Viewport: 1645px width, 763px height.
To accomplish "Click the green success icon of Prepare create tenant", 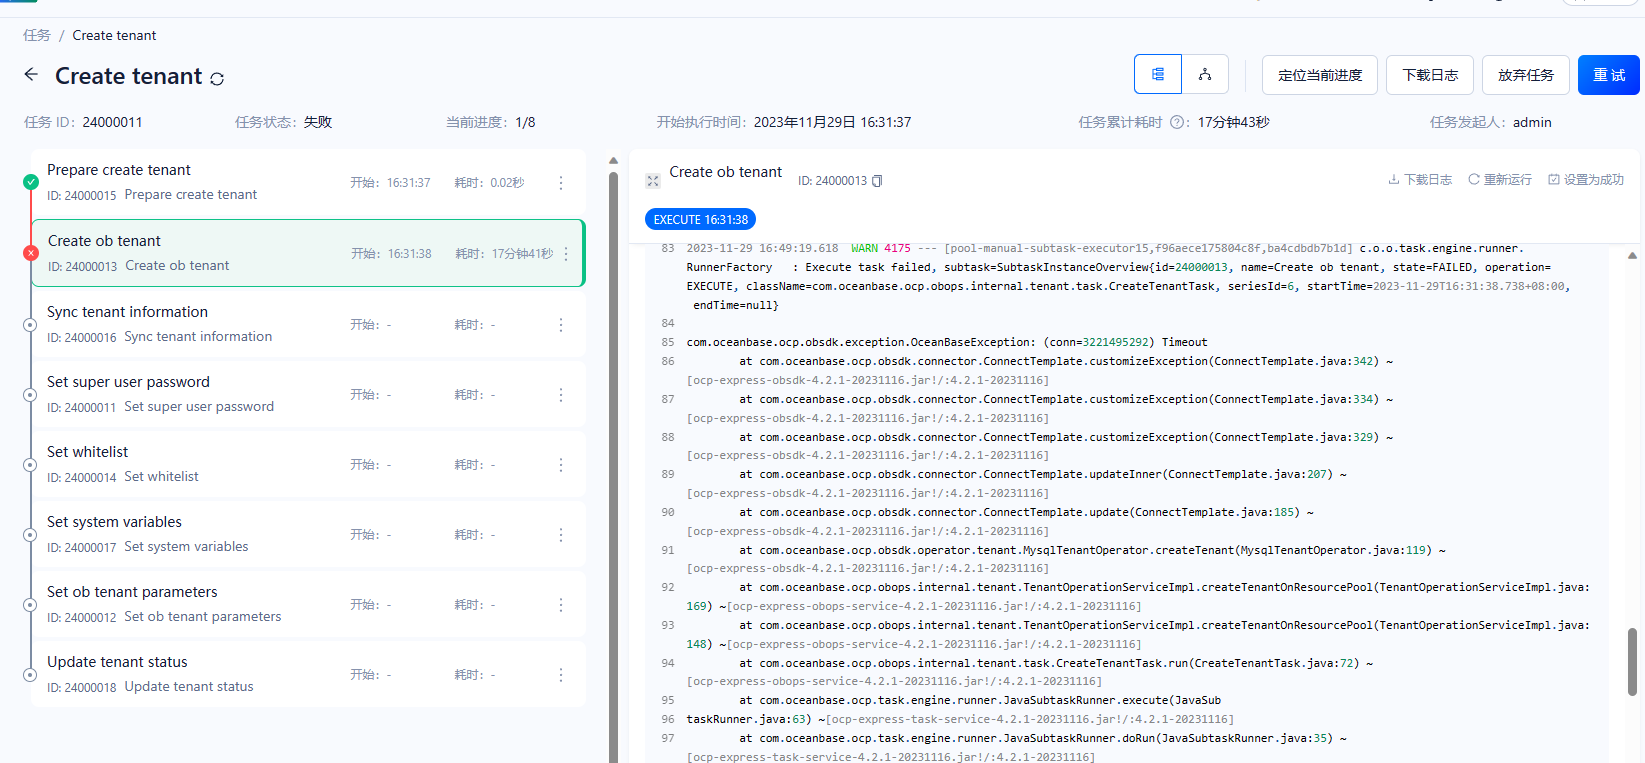I will point(31,182).
